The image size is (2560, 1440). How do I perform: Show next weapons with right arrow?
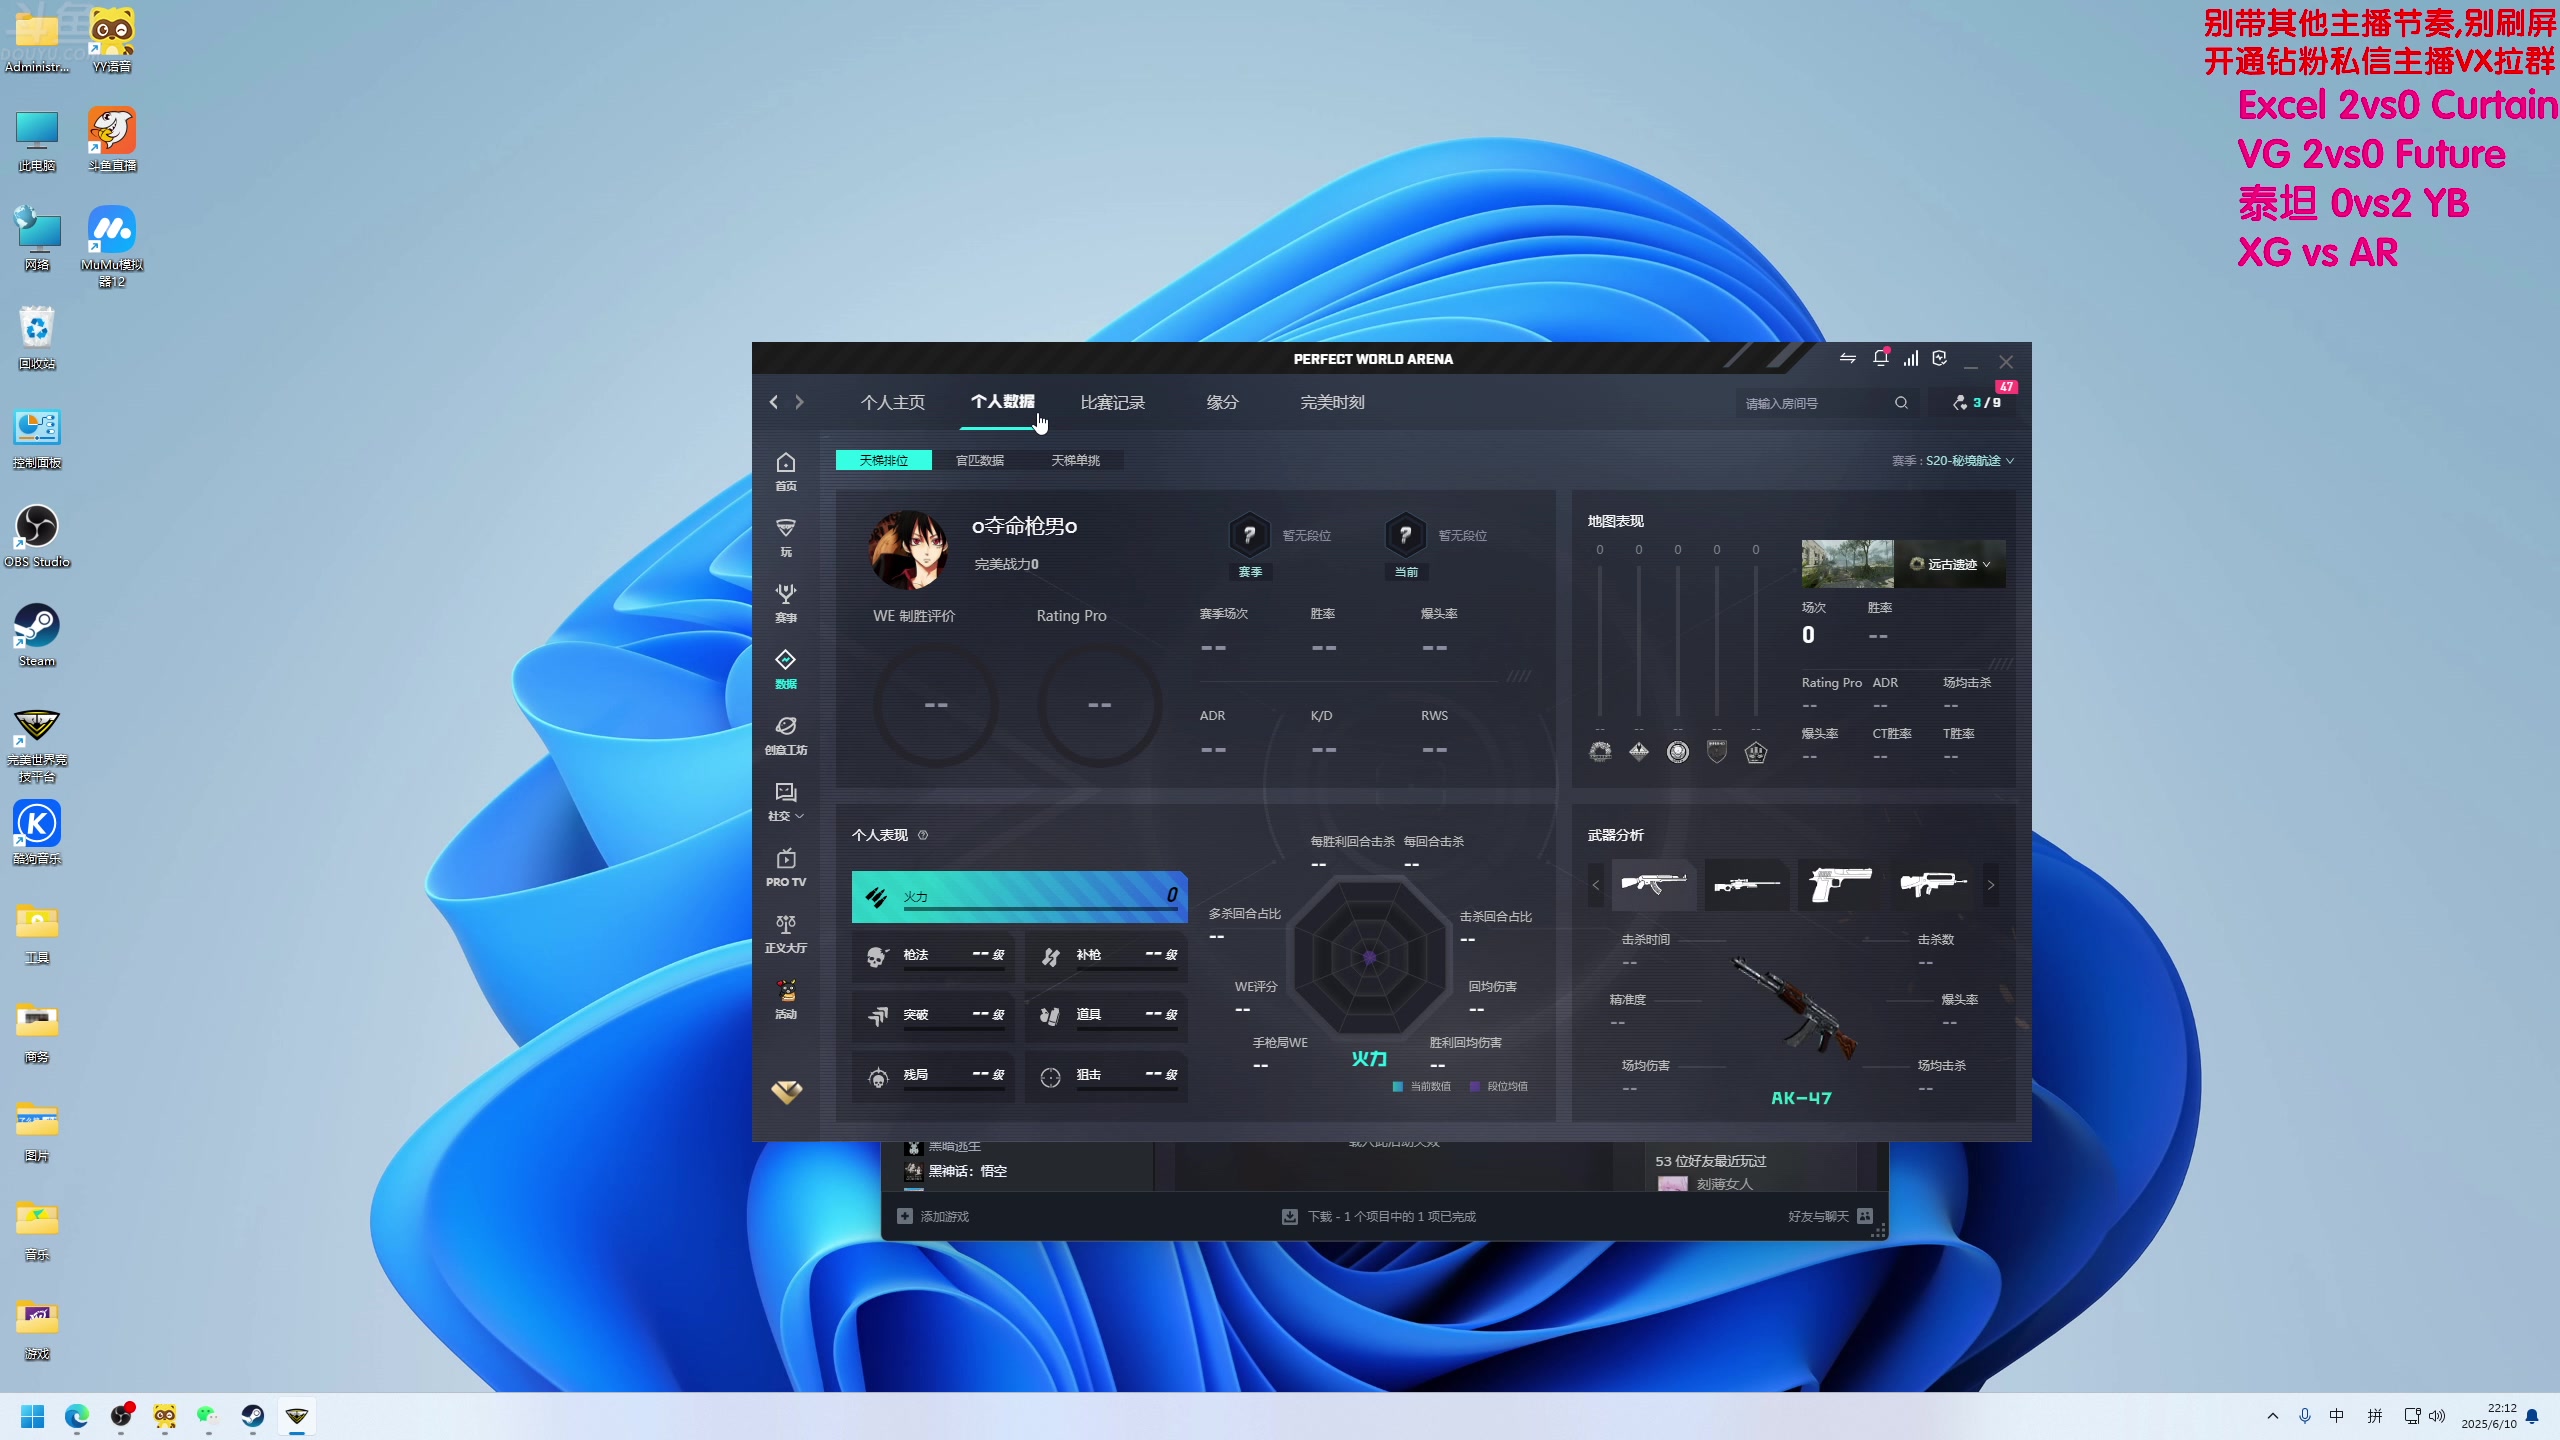click(1991, 885)
